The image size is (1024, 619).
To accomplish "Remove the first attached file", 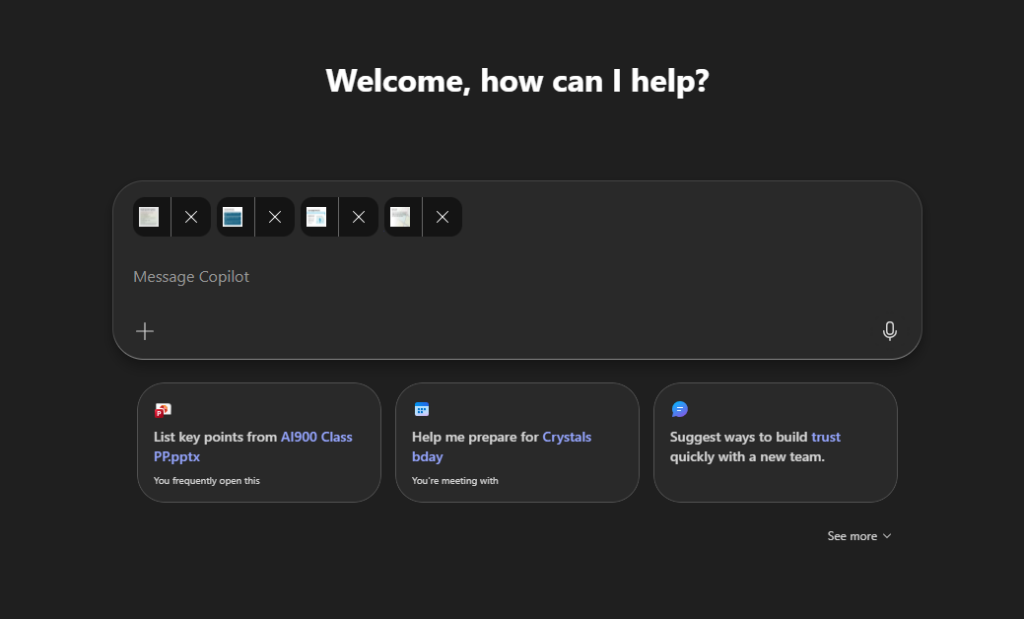I will click(191, 217).
